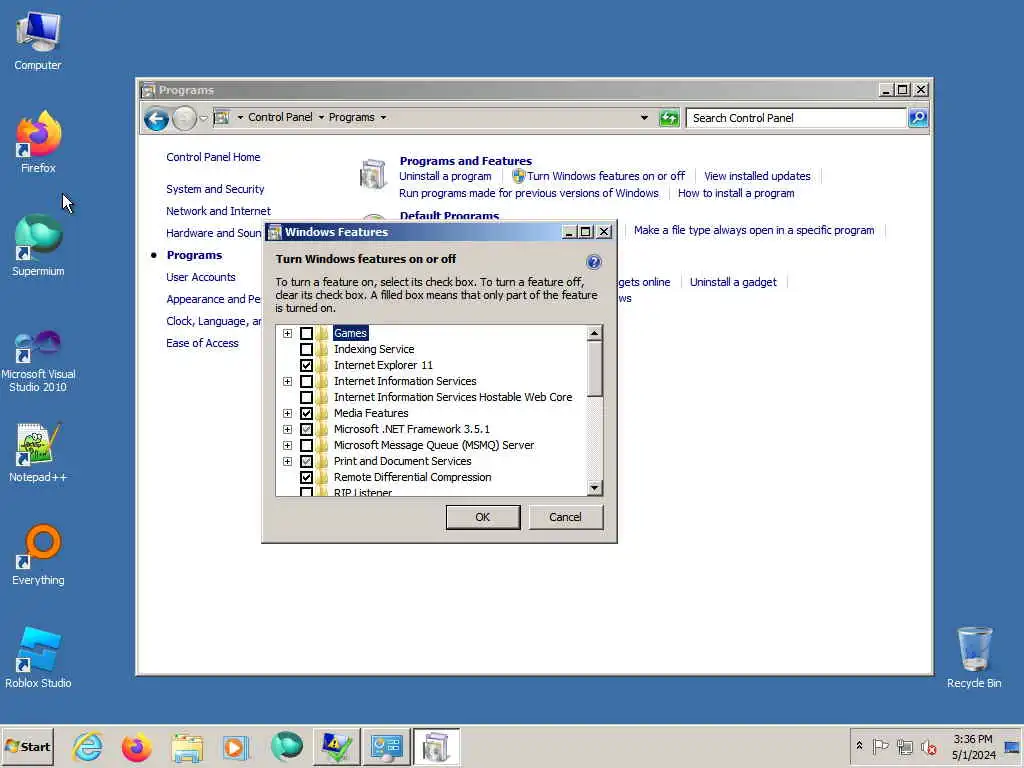Expand the Media Features tree node
The height and width of the screenshot is (768, 1024).
point(287,413)
